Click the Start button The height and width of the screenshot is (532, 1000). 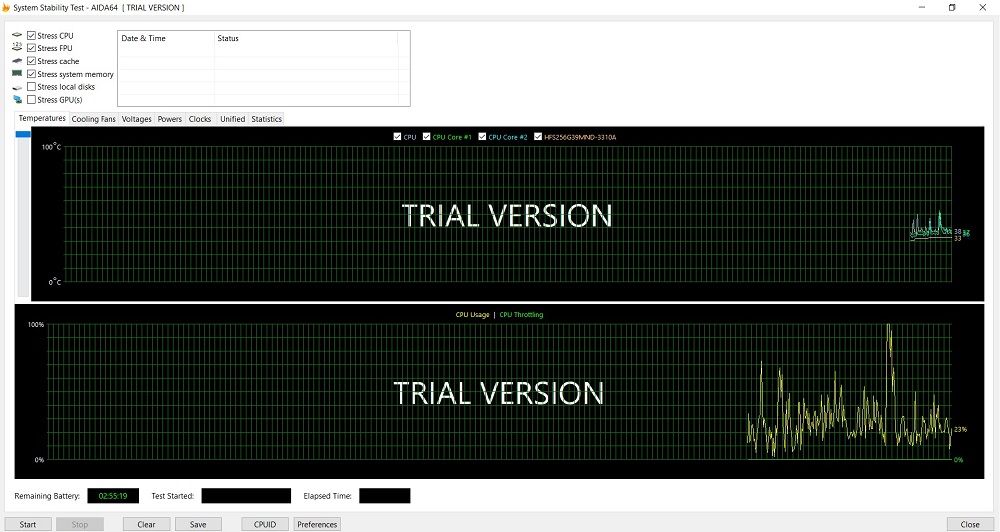tap(28, 524)
